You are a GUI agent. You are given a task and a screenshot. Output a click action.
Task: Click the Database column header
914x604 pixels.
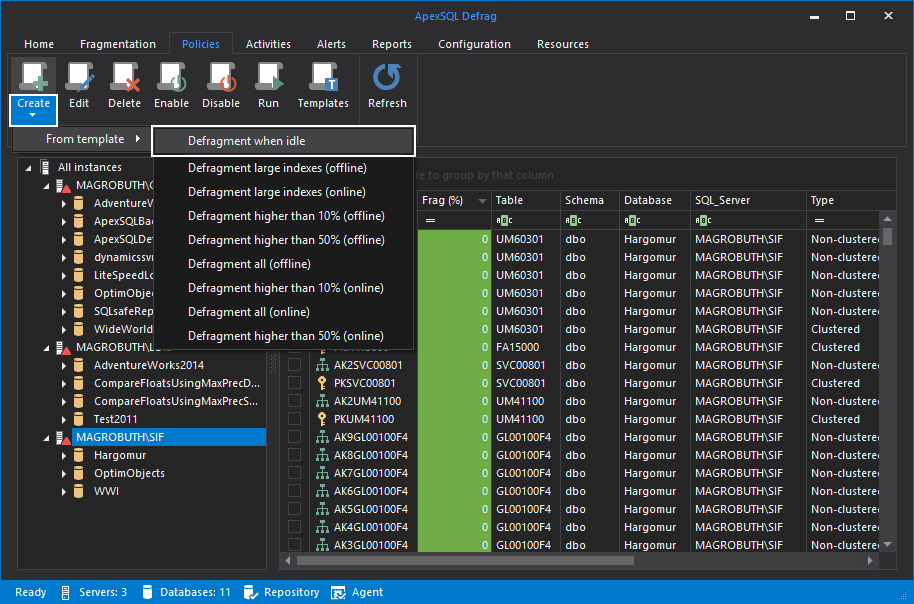654,200
